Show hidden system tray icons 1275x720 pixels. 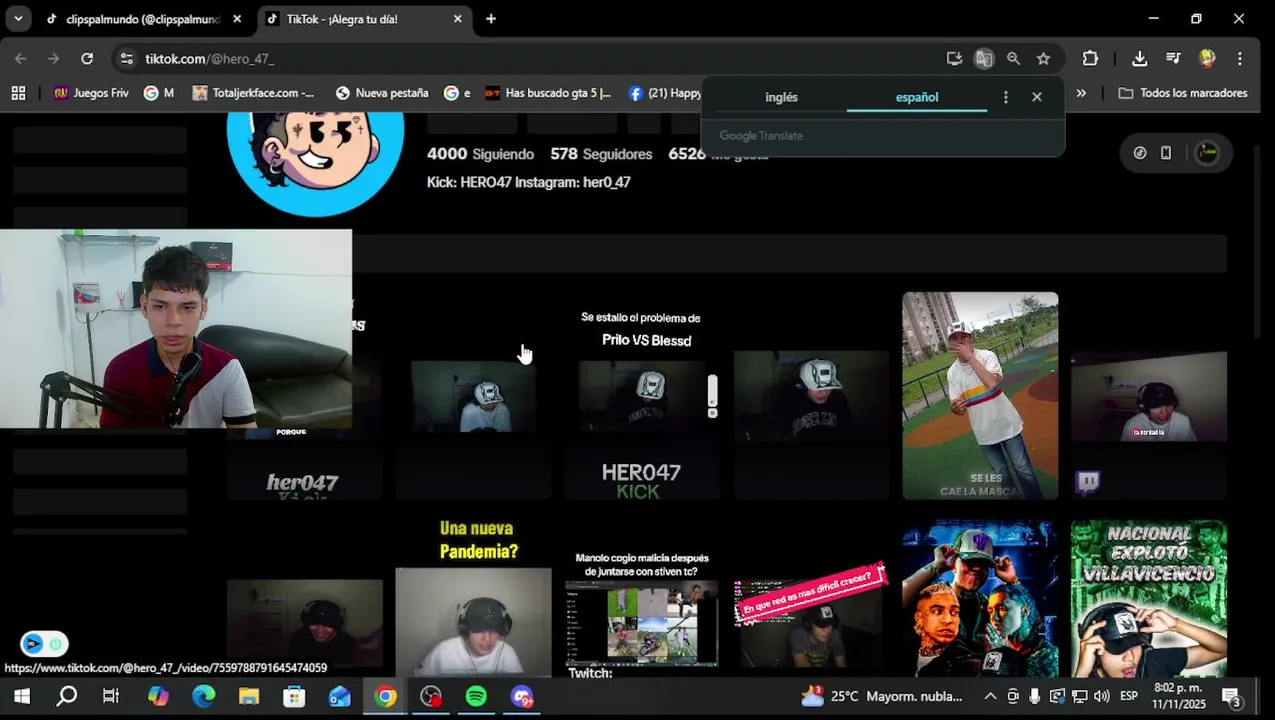coord(990,696)
